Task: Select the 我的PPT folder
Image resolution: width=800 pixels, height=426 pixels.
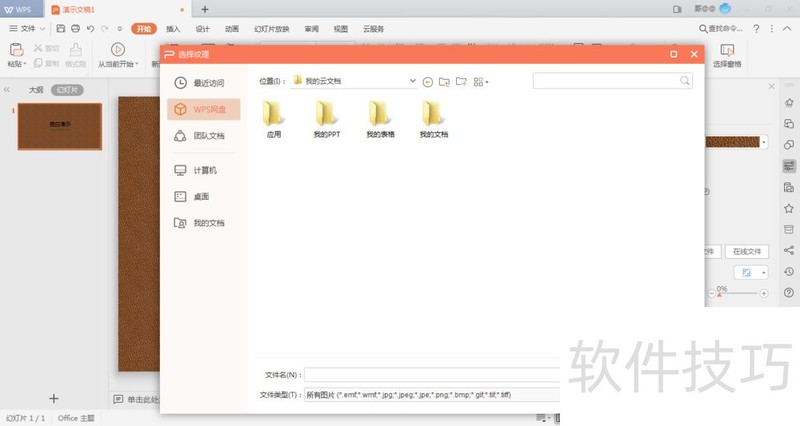Action: coord(327,119)
